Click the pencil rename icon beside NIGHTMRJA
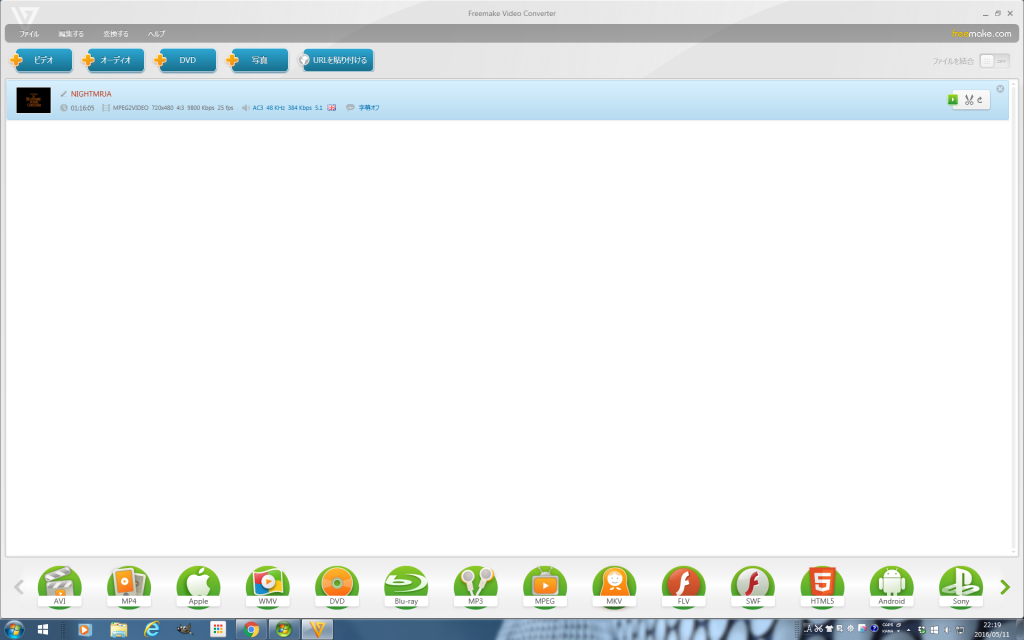Image resolution: width=1024 pixels, height=640 pixels. click(64, 94)
